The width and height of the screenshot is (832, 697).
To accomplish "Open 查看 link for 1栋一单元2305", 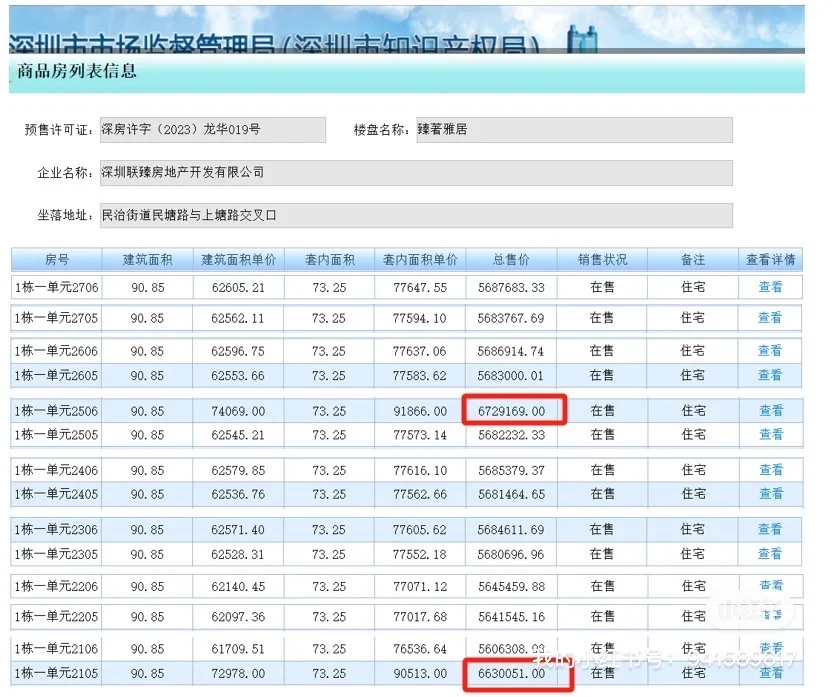I will tap(770, 554).
